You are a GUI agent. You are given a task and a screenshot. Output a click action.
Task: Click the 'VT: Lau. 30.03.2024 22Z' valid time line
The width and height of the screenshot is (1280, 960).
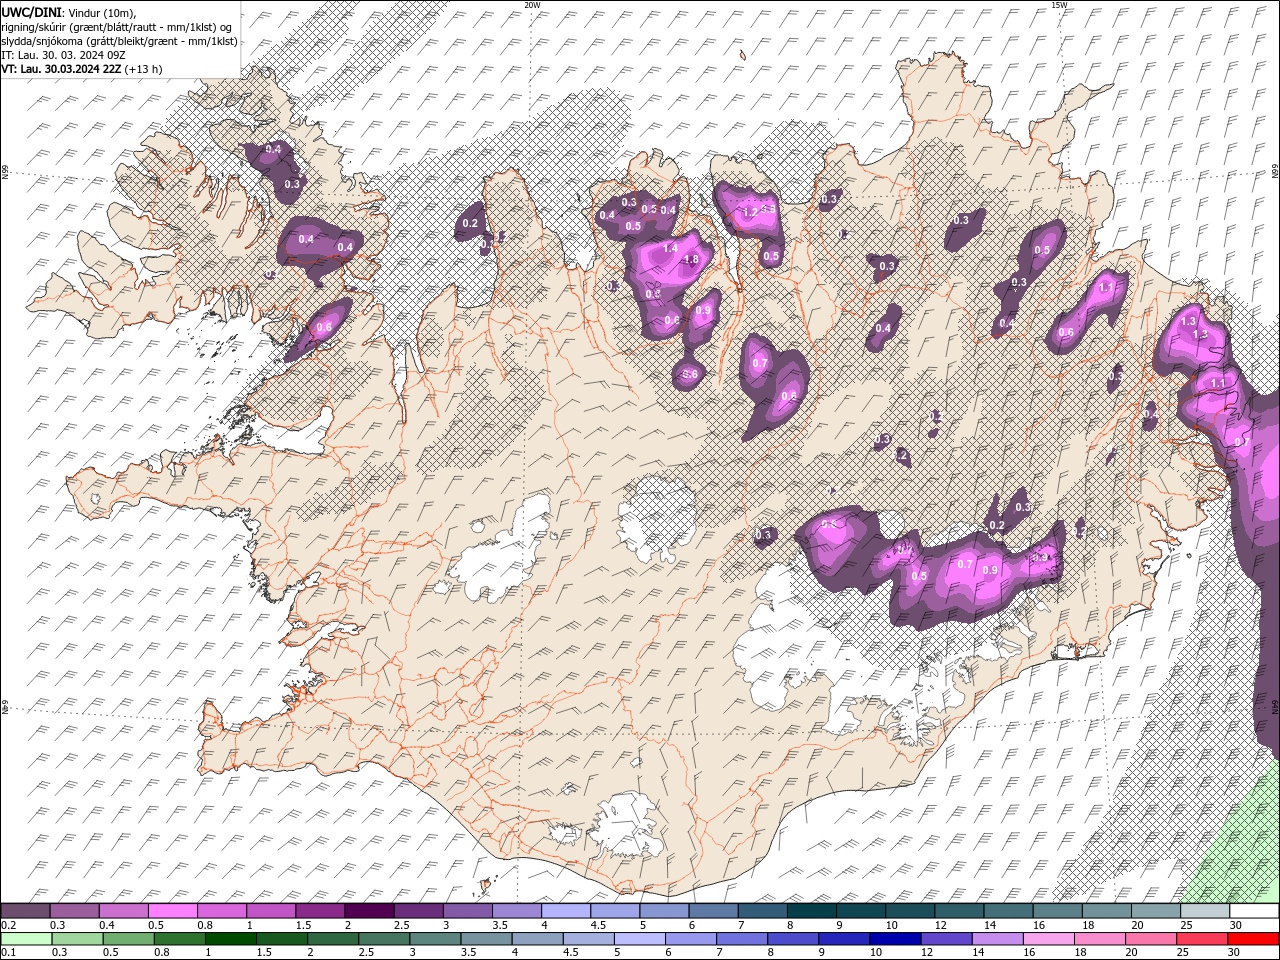pos(82,69)
